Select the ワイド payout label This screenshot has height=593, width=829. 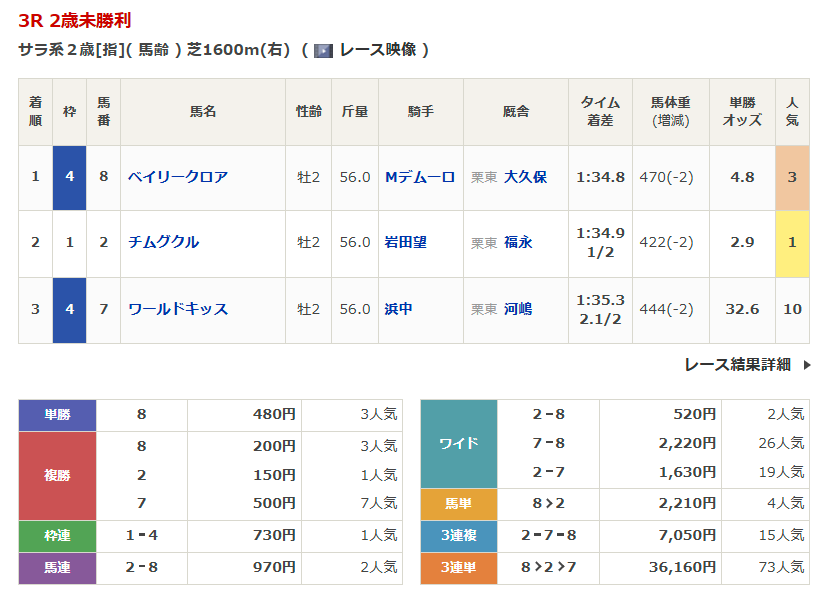click(458, 443)
